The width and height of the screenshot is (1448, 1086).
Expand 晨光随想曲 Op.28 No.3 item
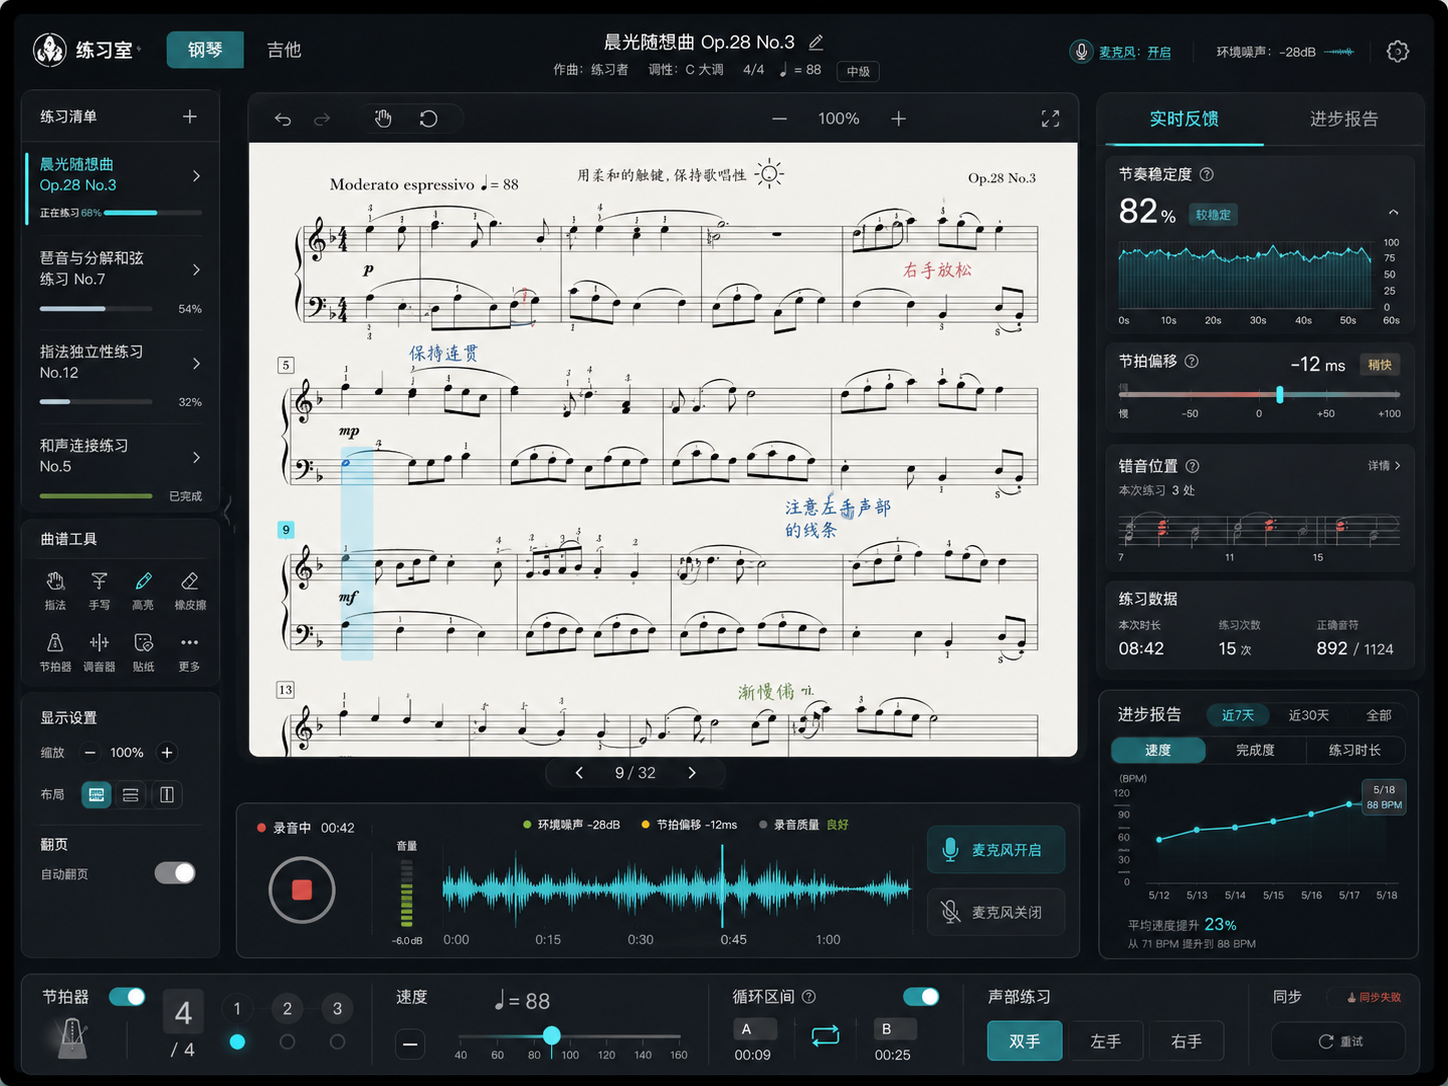[196, 176]
